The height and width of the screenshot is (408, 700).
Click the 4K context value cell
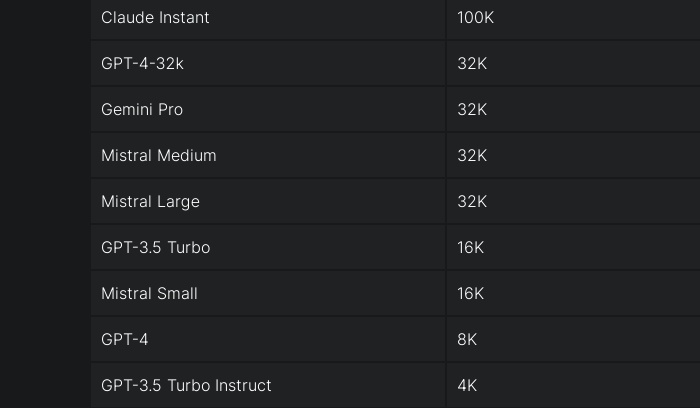click(467, 386)
